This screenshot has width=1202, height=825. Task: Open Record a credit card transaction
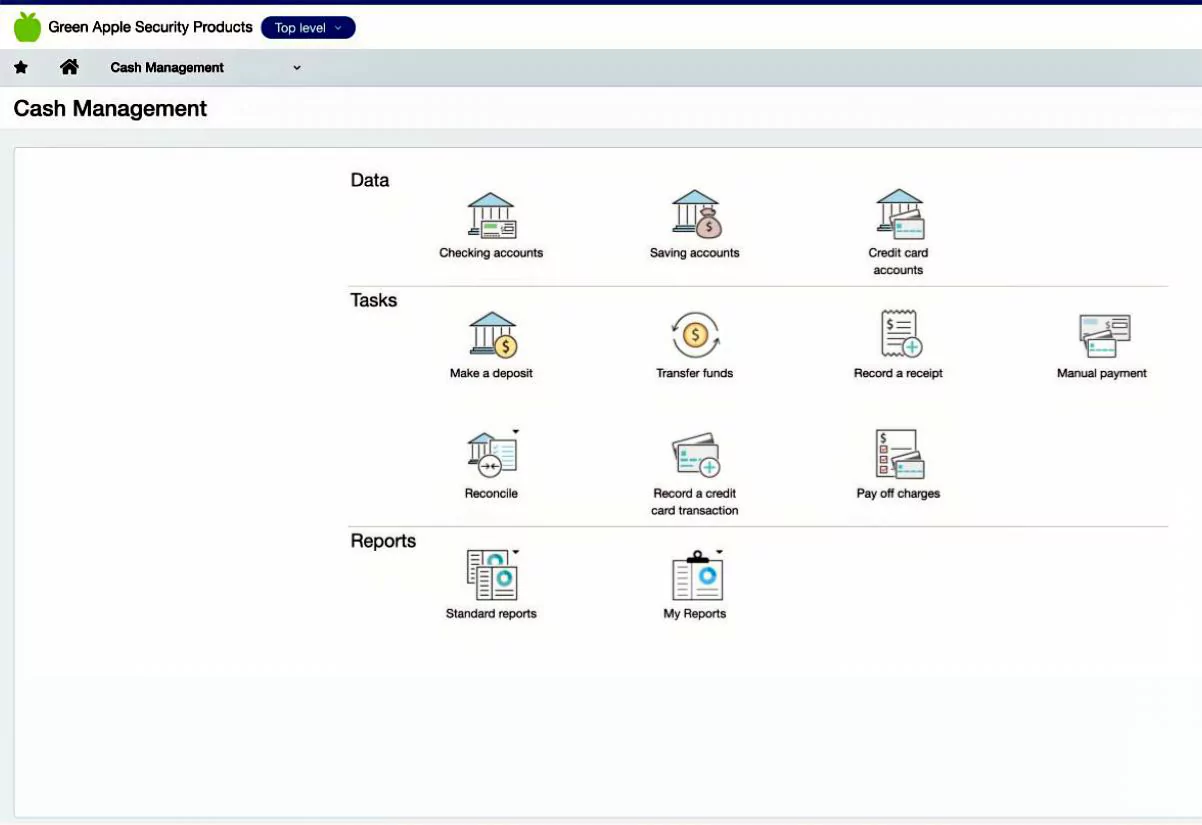click(x=695, y=456)
